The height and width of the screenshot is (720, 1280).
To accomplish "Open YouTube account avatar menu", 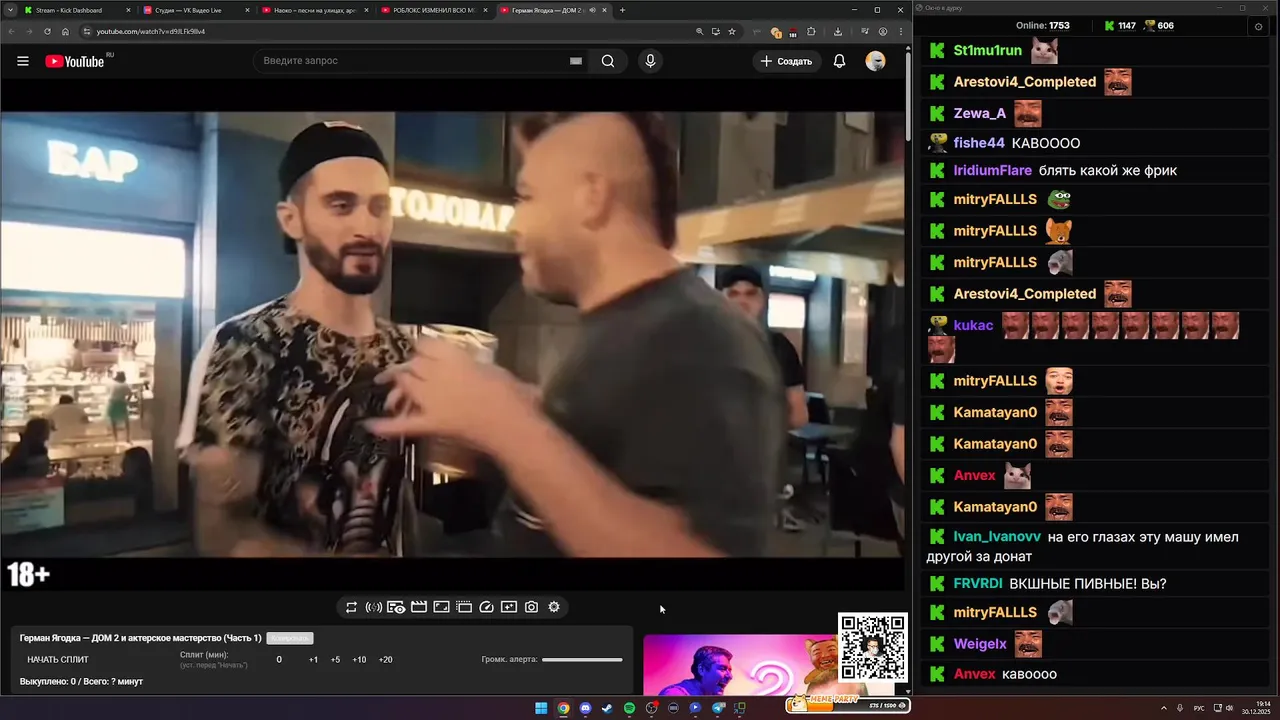I will point(875,61).
